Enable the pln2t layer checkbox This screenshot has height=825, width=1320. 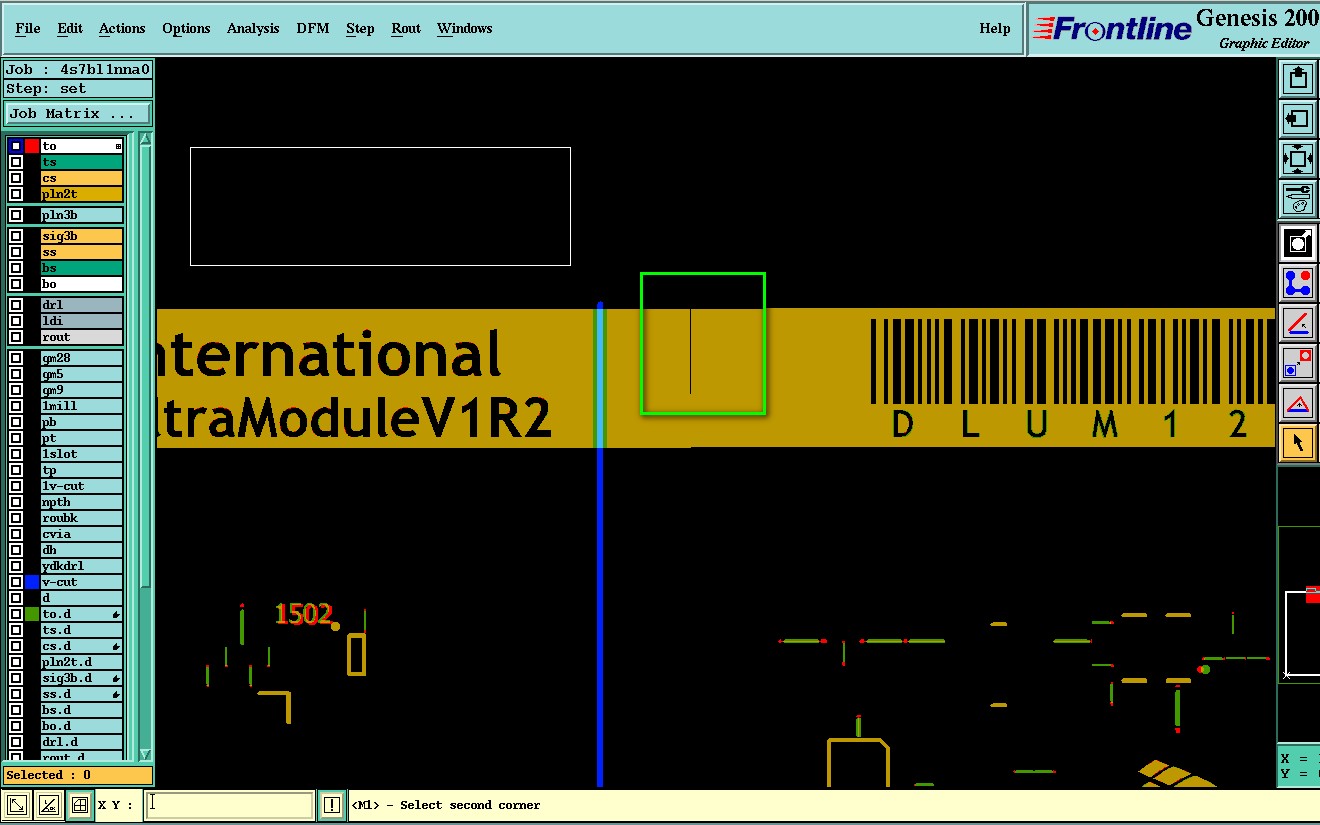16,194
